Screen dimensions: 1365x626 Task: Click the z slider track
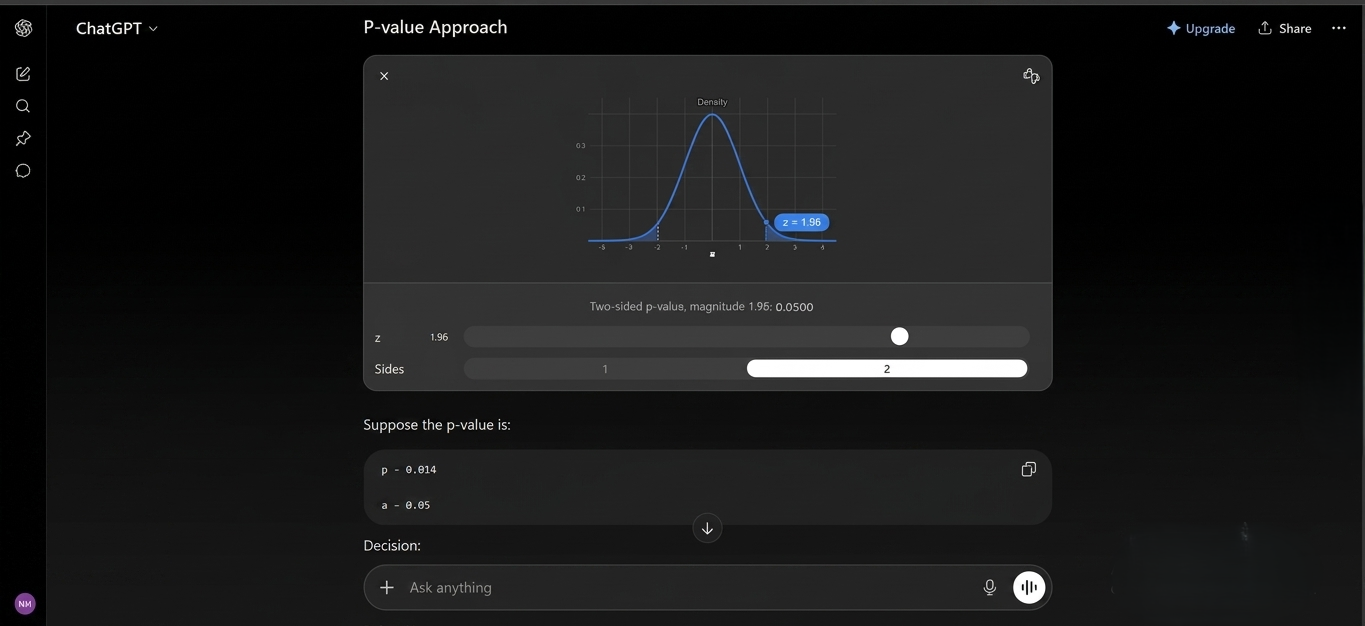[x=746, y=337]
